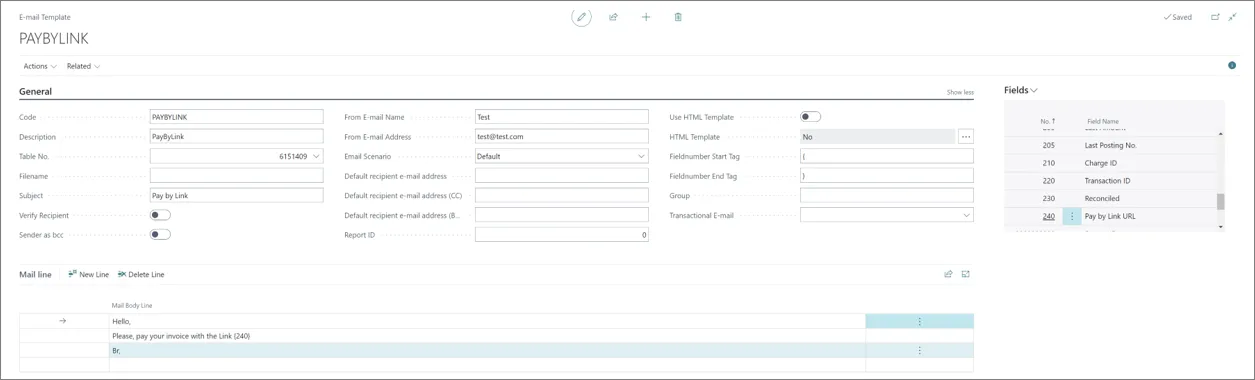Click the Group input field
This screenshot has width=1255, height=380.
click(x=886, y=196)
